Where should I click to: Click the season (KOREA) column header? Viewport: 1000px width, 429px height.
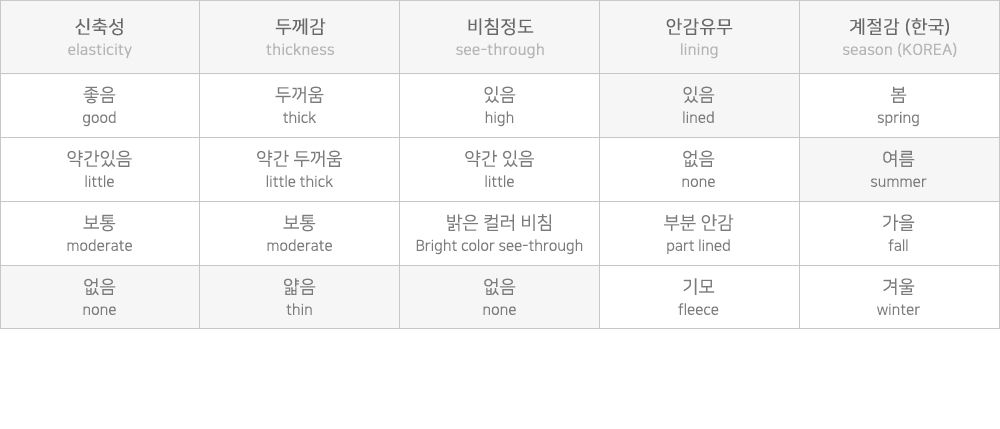coord(899,37)
